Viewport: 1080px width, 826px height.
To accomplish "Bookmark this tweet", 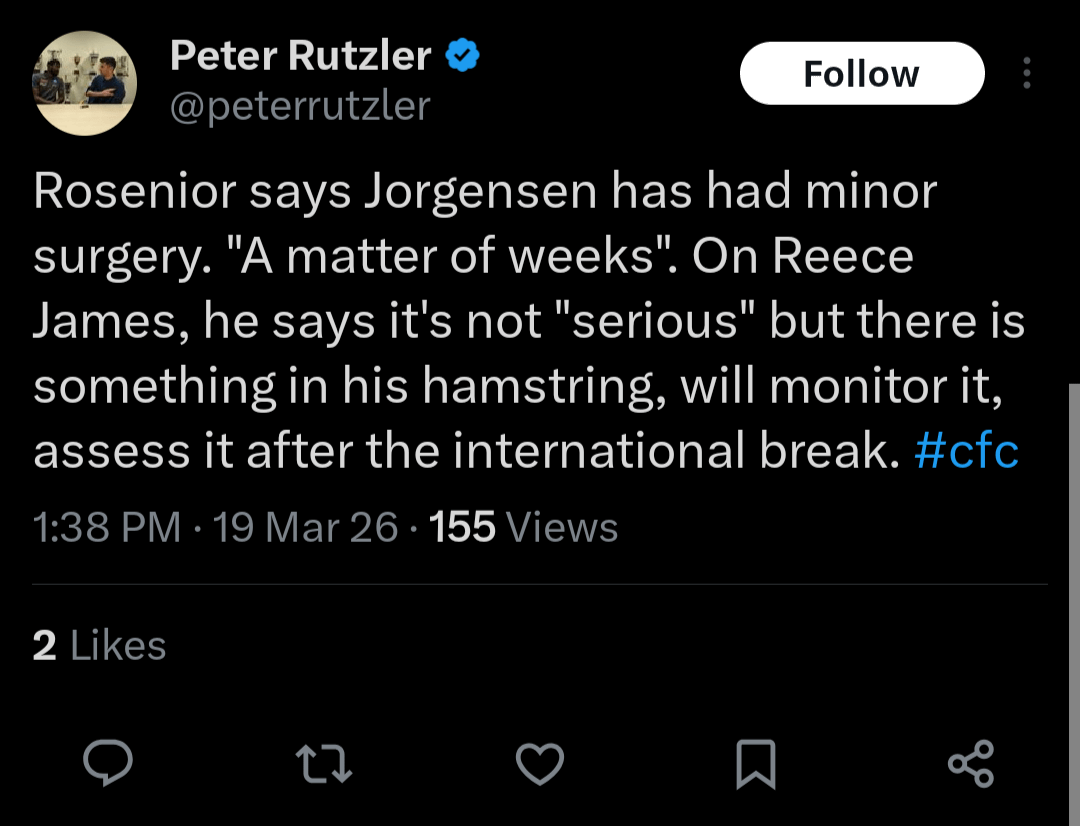I will point(756,765).
